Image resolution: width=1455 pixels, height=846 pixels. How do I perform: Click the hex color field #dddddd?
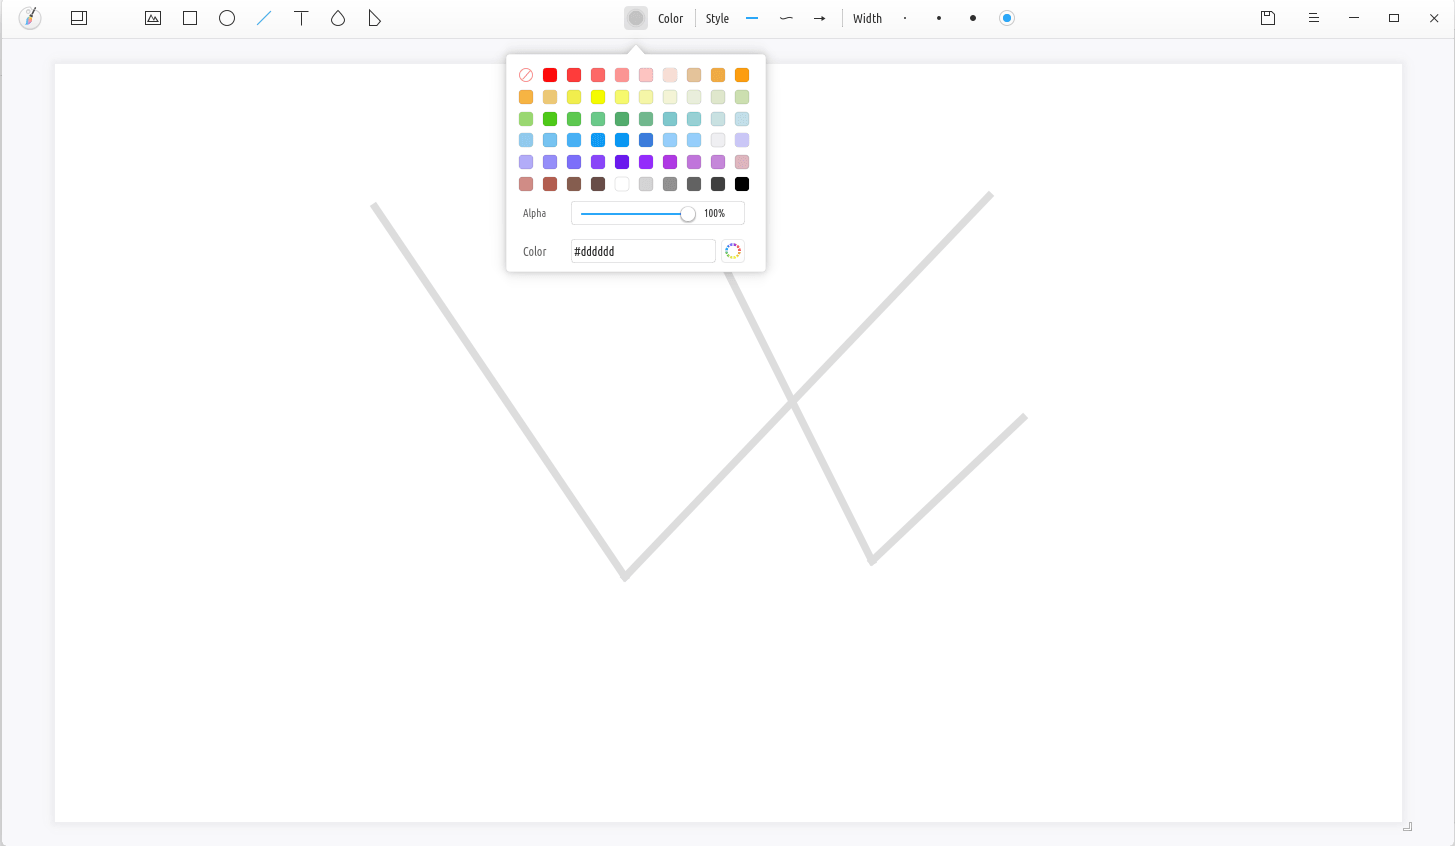pos(642,251)
